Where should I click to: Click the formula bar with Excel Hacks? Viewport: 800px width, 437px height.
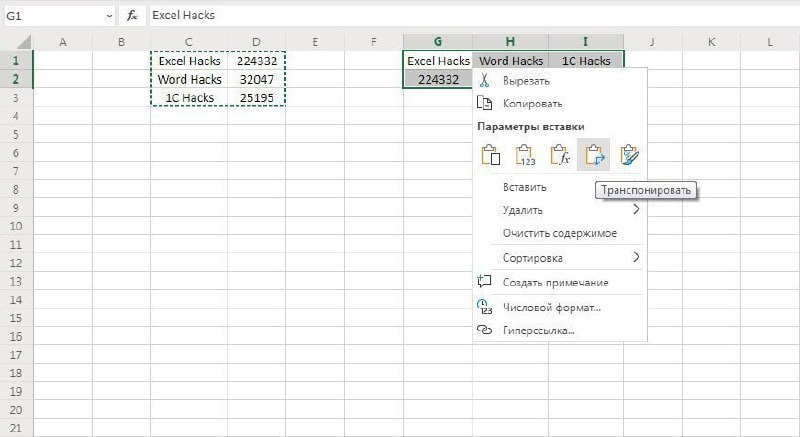point(472,16)
